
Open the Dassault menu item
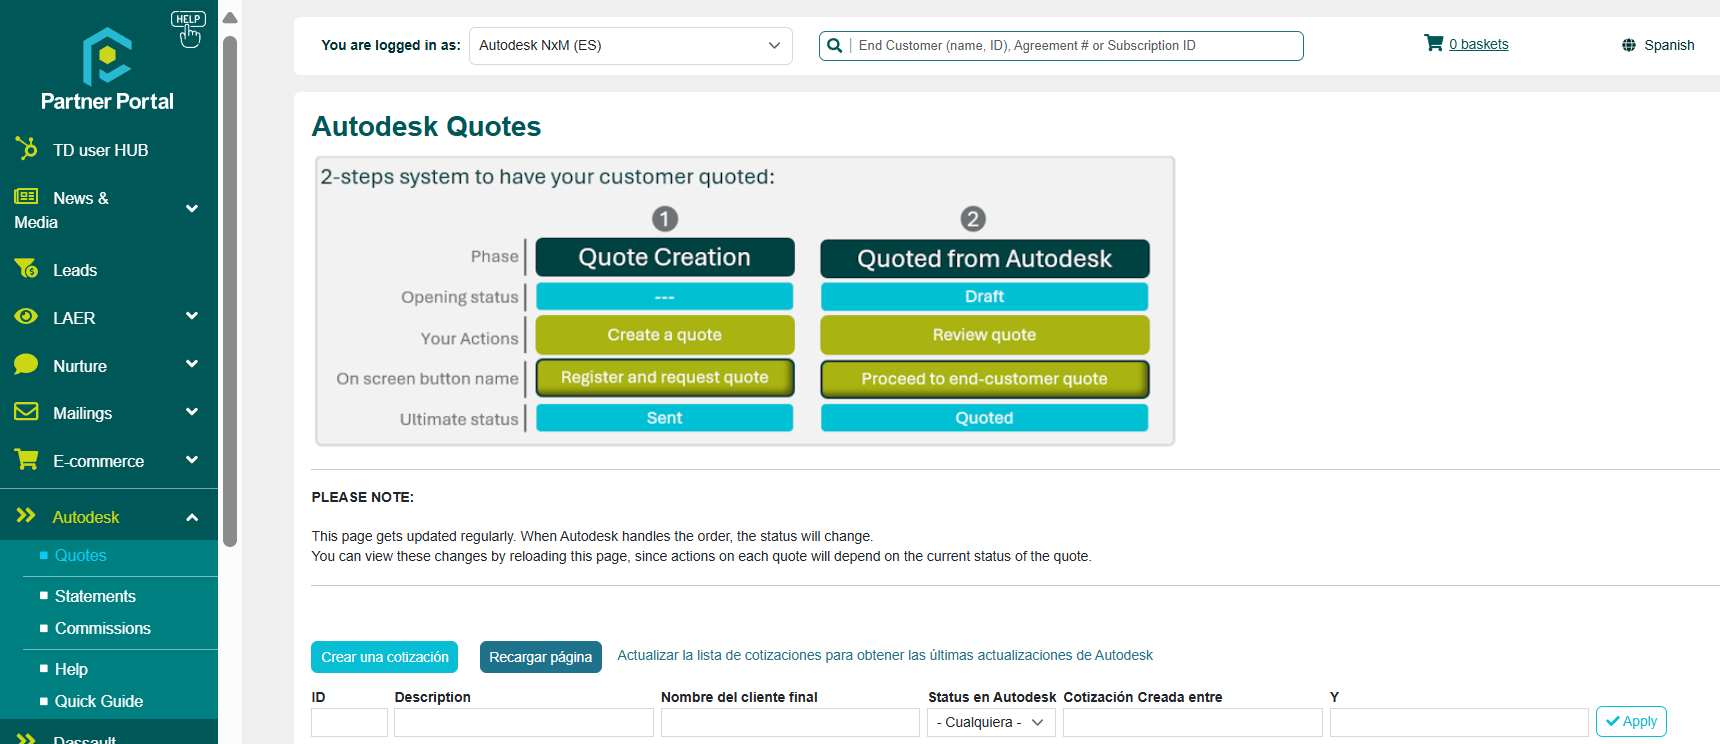(x=84, y=739)
